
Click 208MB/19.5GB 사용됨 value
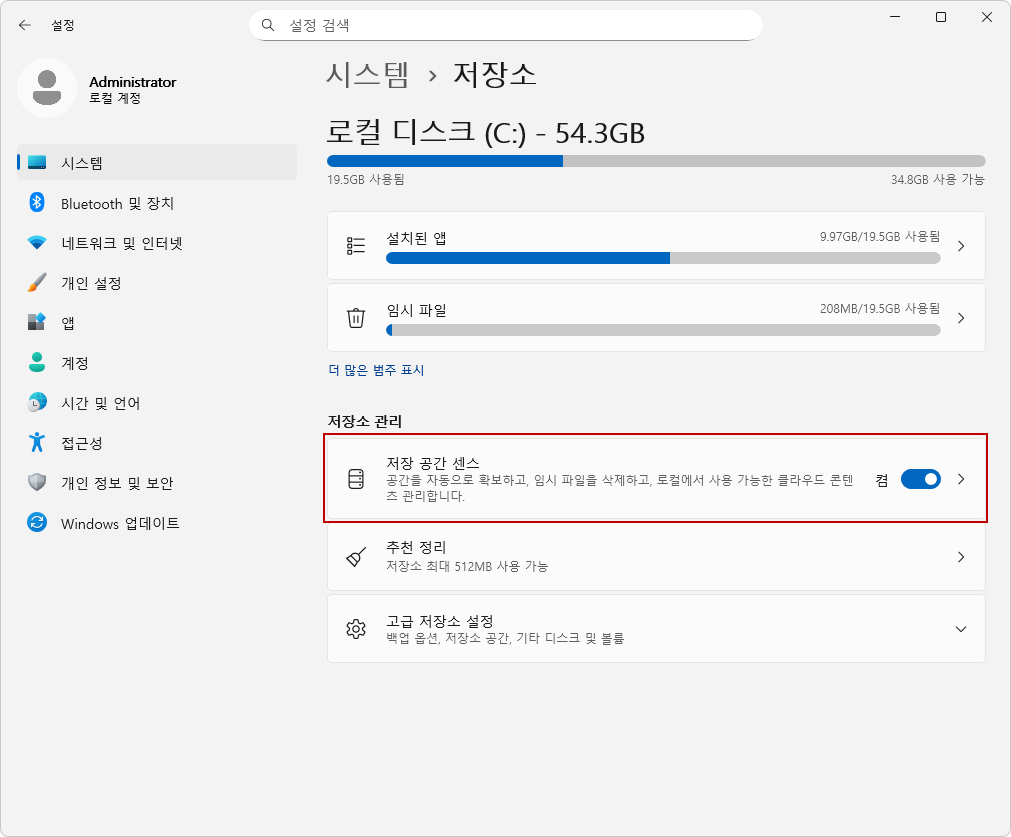879,309
